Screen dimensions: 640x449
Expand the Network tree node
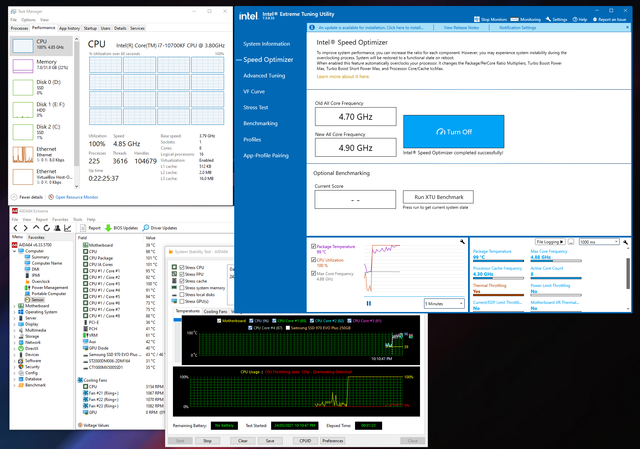point(15,342)
